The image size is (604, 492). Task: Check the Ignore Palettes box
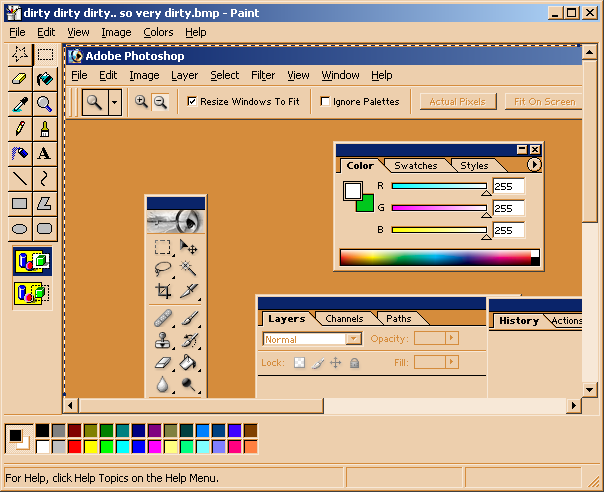(325, 101)
